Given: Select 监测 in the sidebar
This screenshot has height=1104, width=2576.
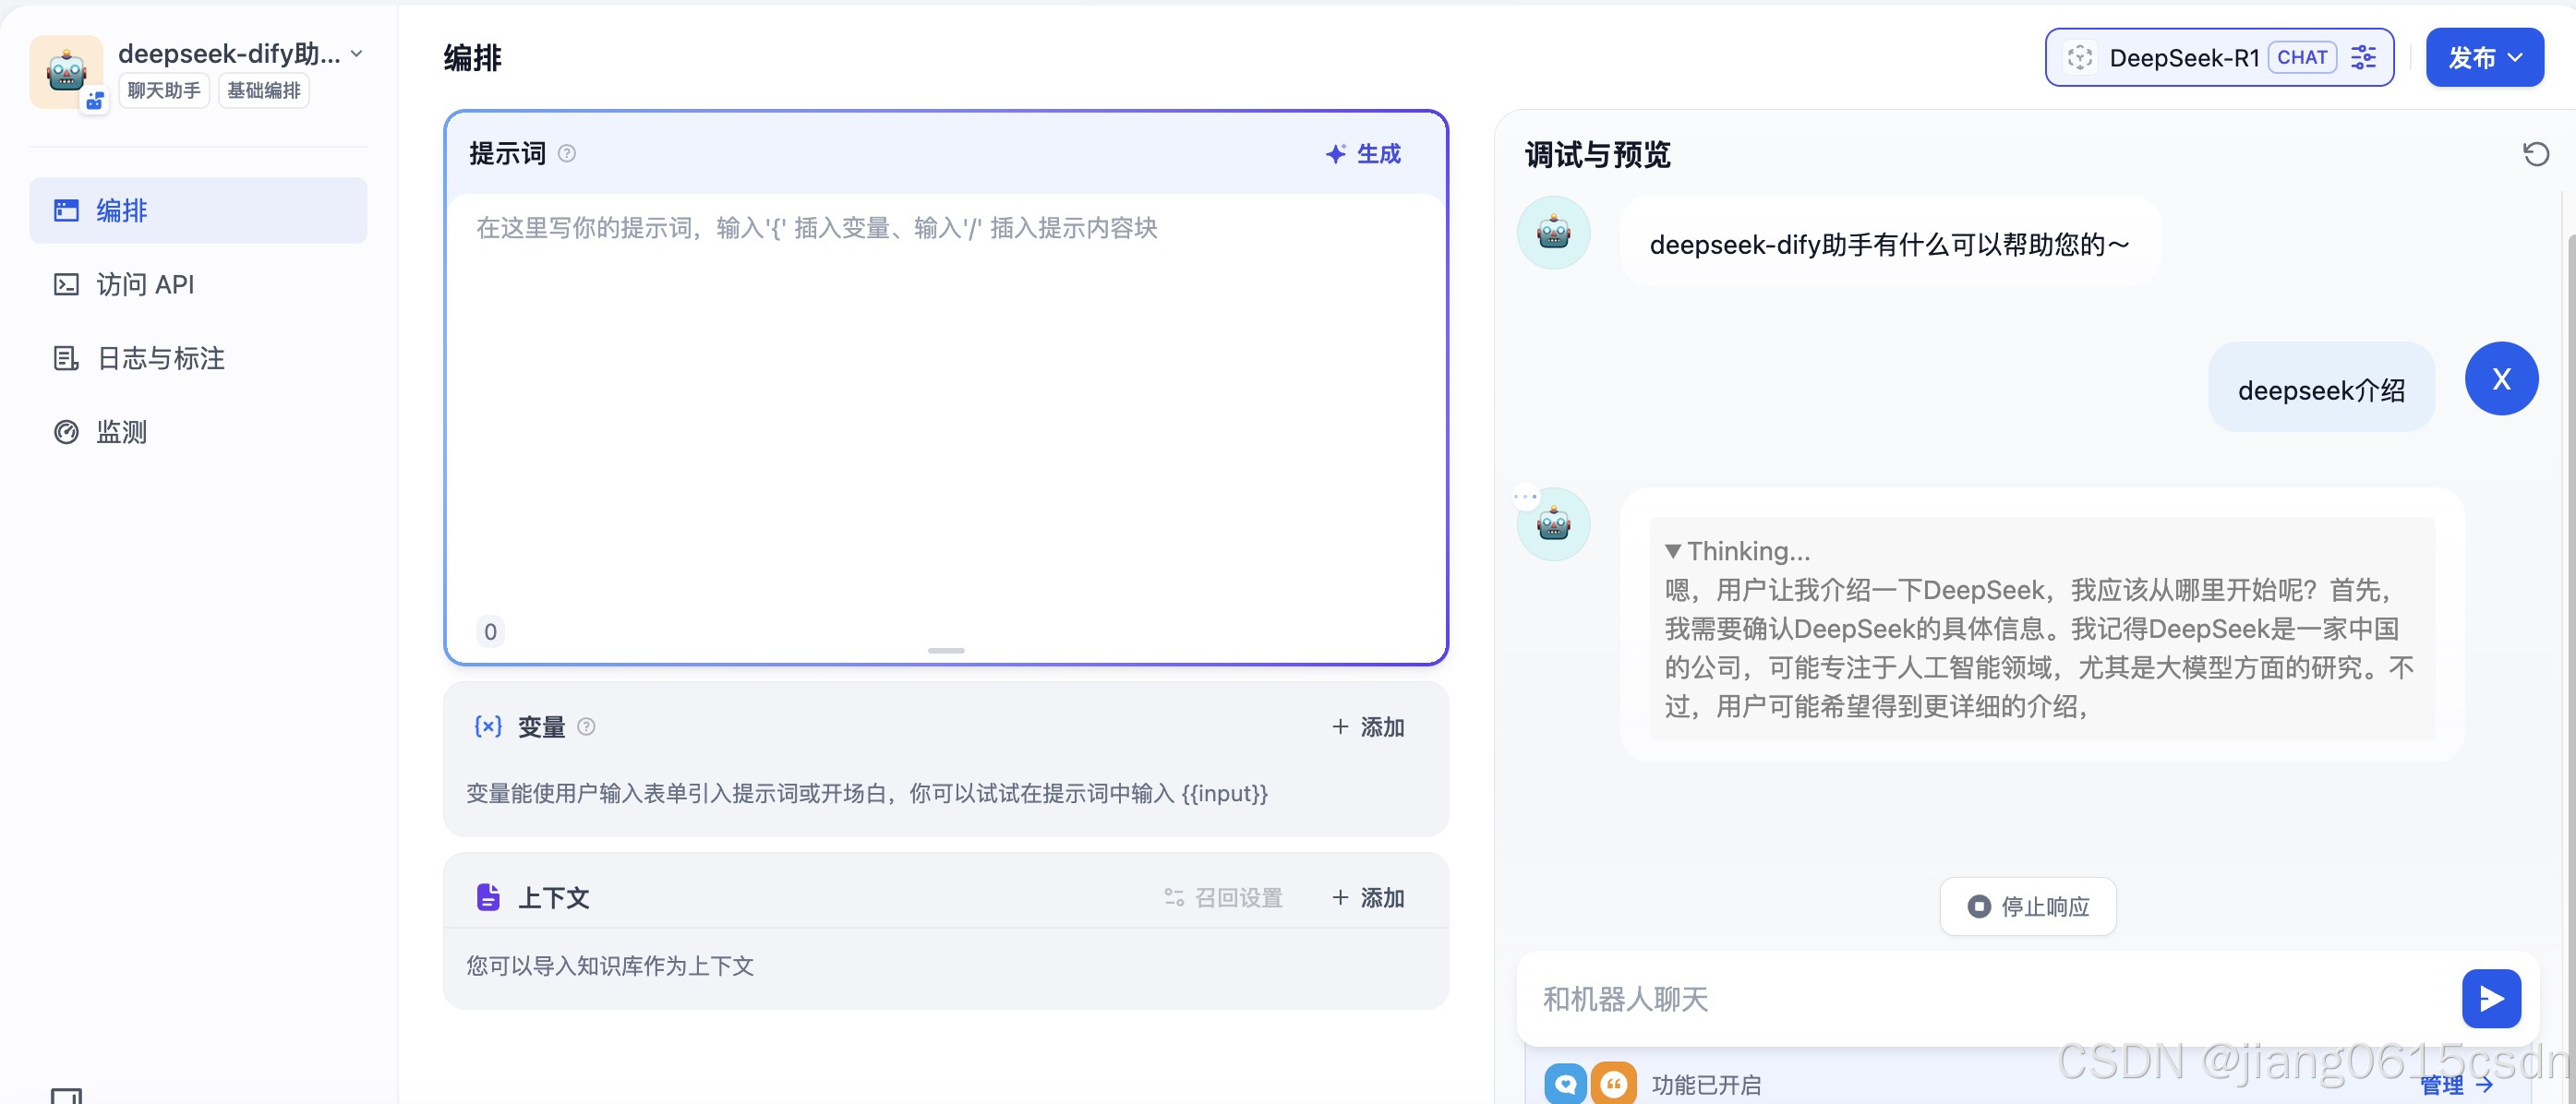Looking at the screenshot, I should (x=121, y=432).
